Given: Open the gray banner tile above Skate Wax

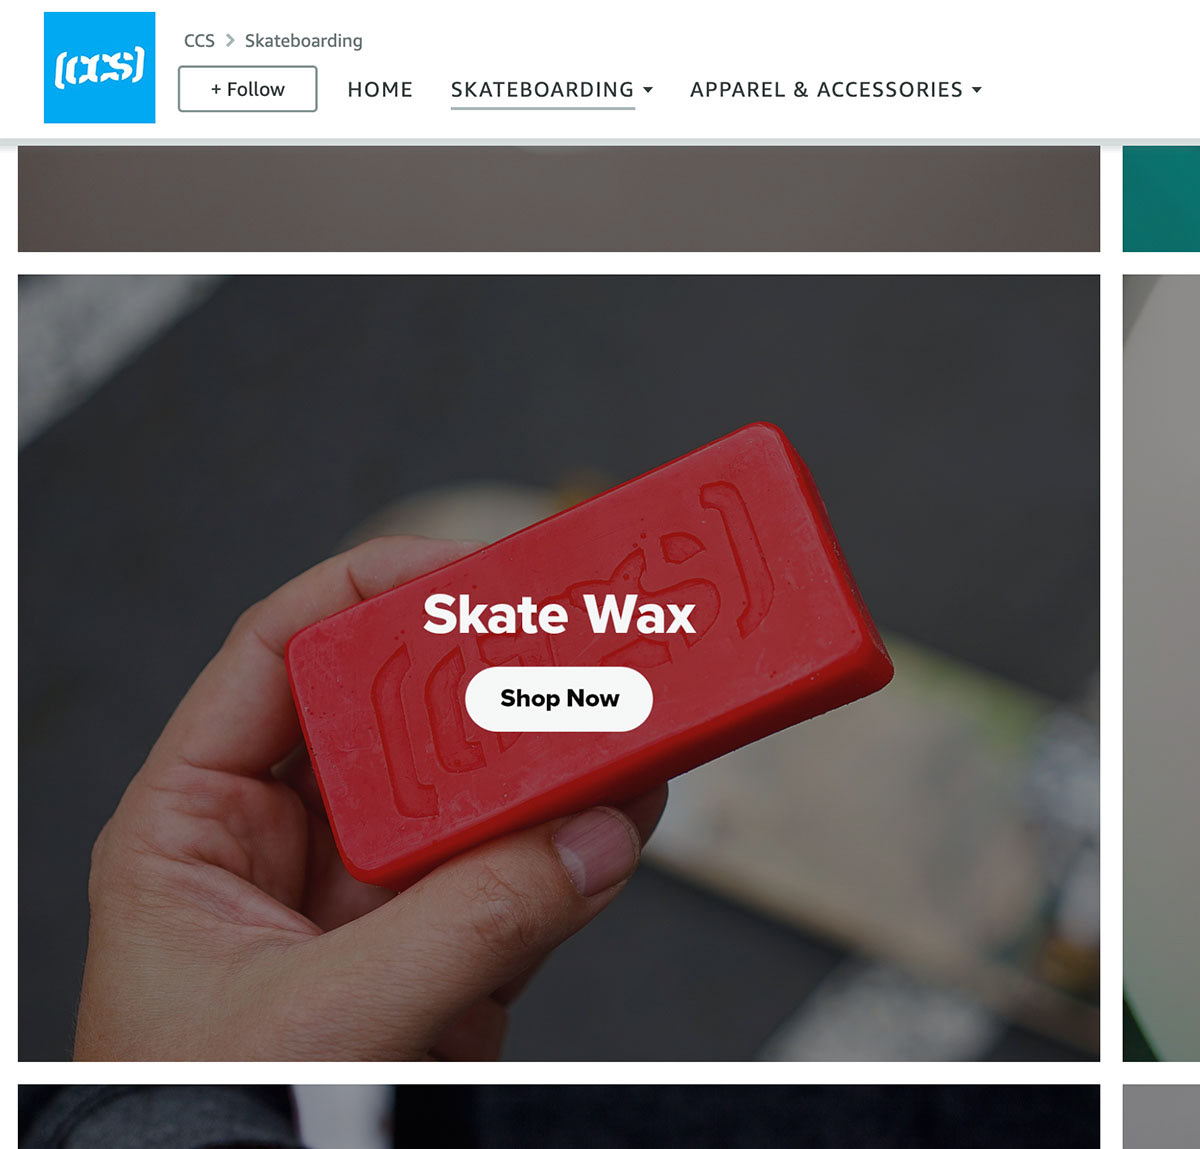Looking at the screenshot, I should click(x=559, y=198).
